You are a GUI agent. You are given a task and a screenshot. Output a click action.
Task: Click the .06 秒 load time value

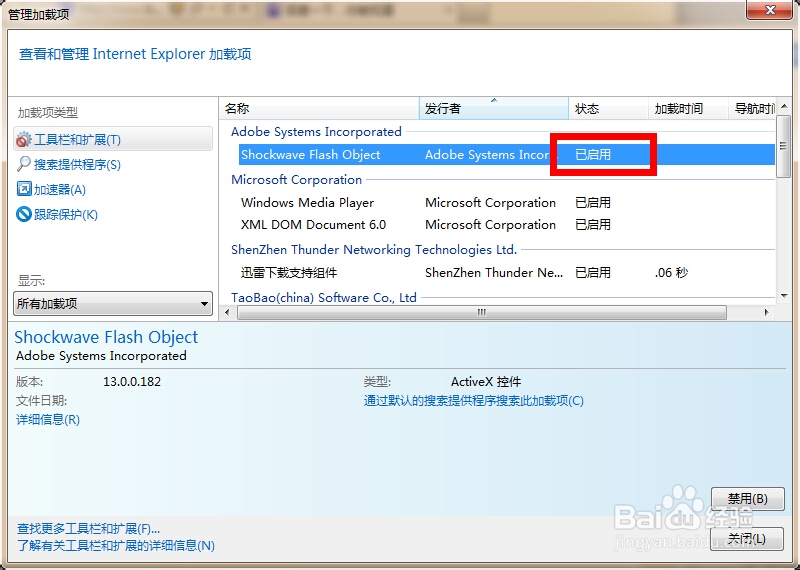671,272
